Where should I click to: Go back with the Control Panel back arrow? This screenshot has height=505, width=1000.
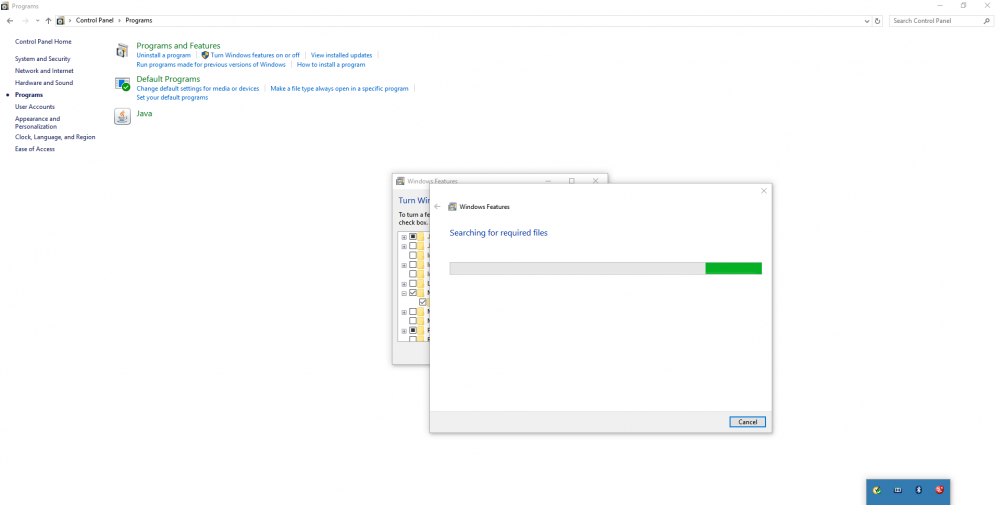(10, 20)
